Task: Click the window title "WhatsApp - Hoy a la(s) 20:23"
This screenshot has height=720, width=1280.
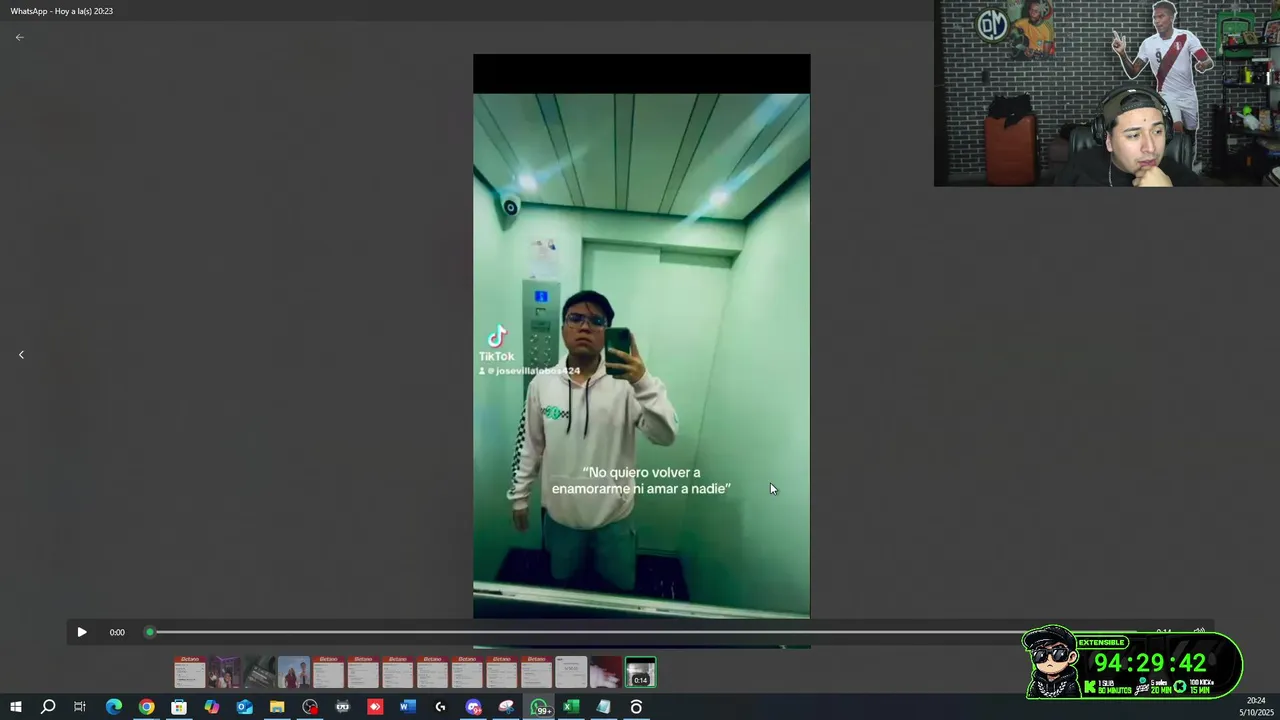Action: click(62, 11)
